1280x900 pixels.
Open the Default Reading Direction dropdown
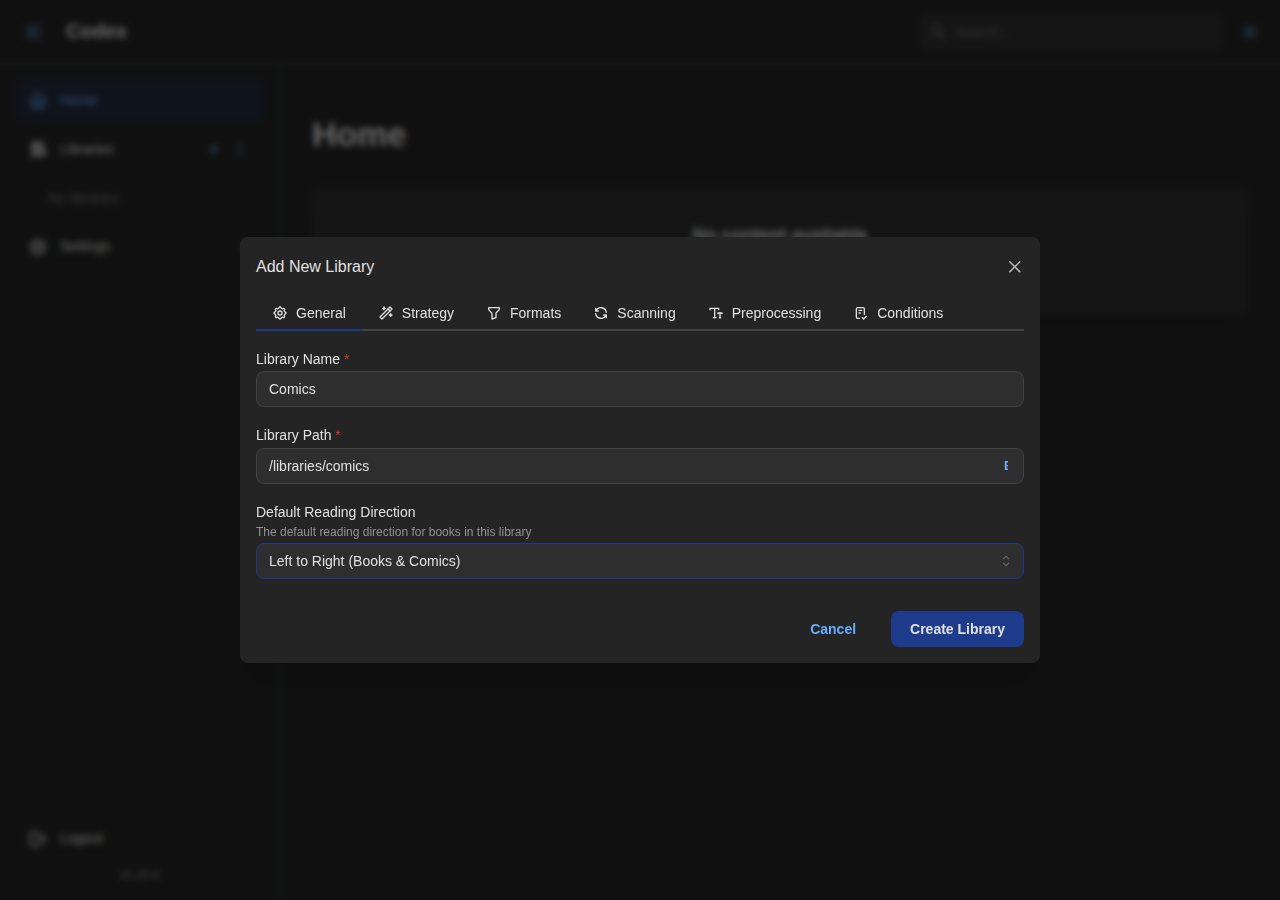pyautogui.click(x=640, y=561)
